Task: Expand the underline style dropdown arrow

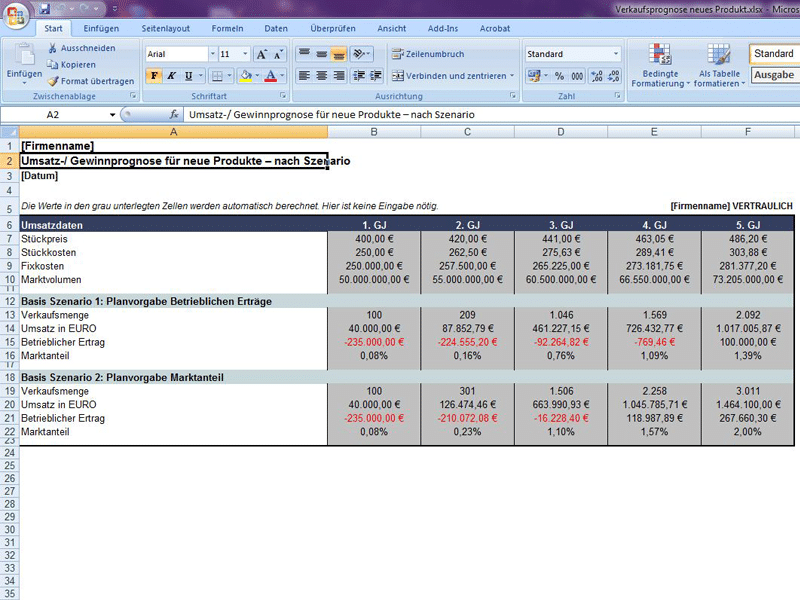Action: click(x=201, y=76)
